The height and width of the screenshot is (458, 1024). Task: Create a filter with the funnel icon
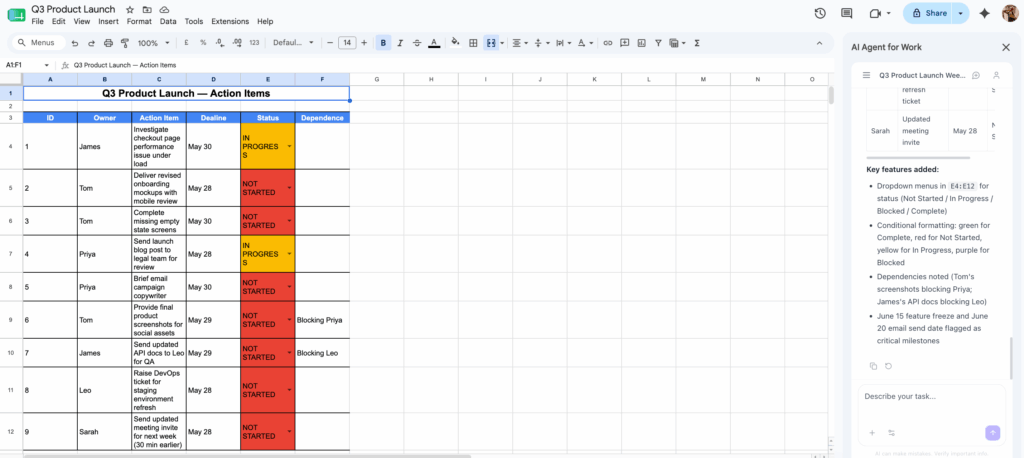tap(658, 43)
